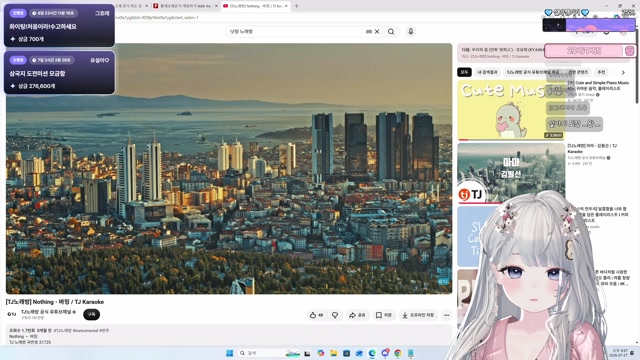Open the Copilot icon in the taskbar
Screen dimensions: 640x360
point(321,353)
